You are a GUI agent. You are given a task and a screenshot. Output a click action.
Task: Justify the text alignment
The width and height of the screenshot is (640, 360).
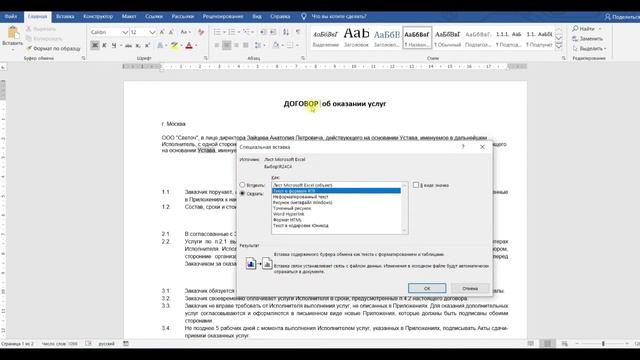pyautogui.click(x=246, y=45)
